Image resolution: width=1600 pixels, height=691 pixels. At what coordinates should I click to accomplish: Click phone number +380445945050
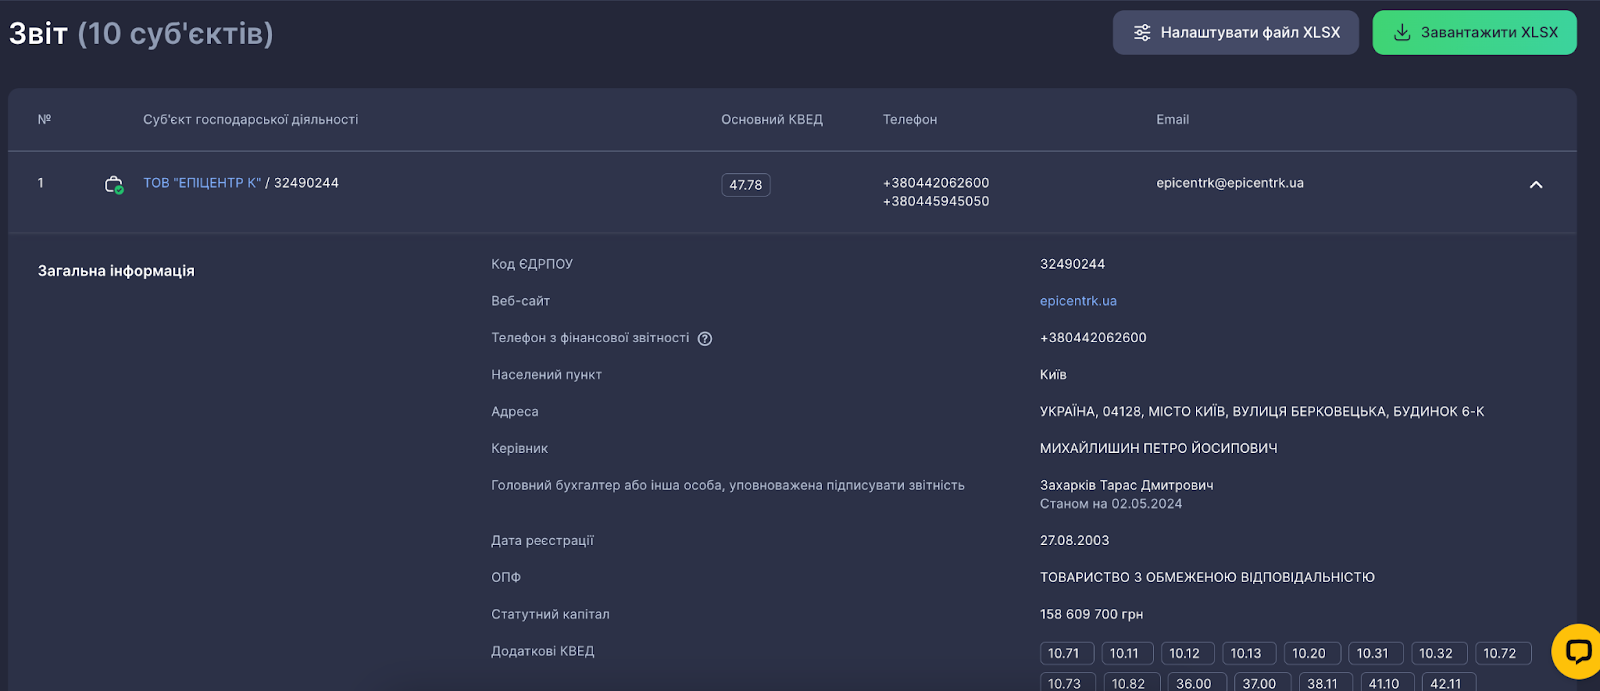click(936, 201)
